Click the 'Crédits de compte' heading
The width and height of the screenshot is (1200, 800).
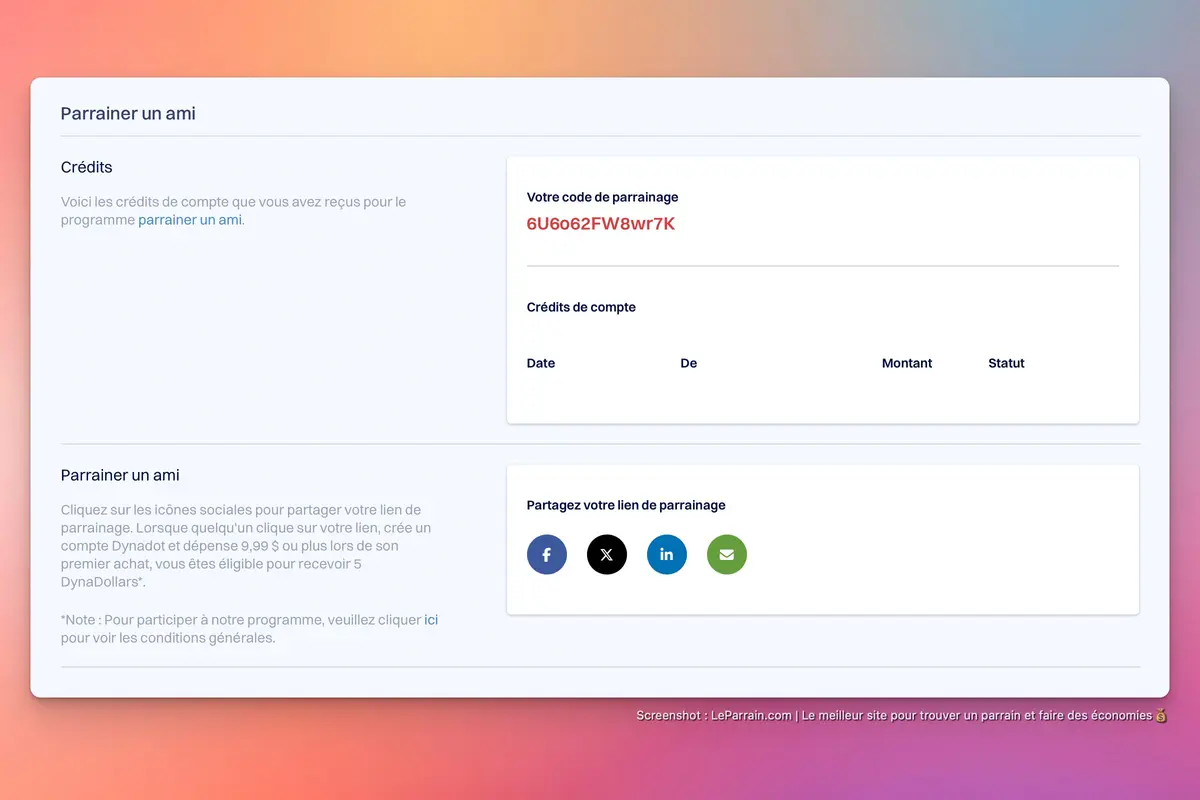coord(581,307)
